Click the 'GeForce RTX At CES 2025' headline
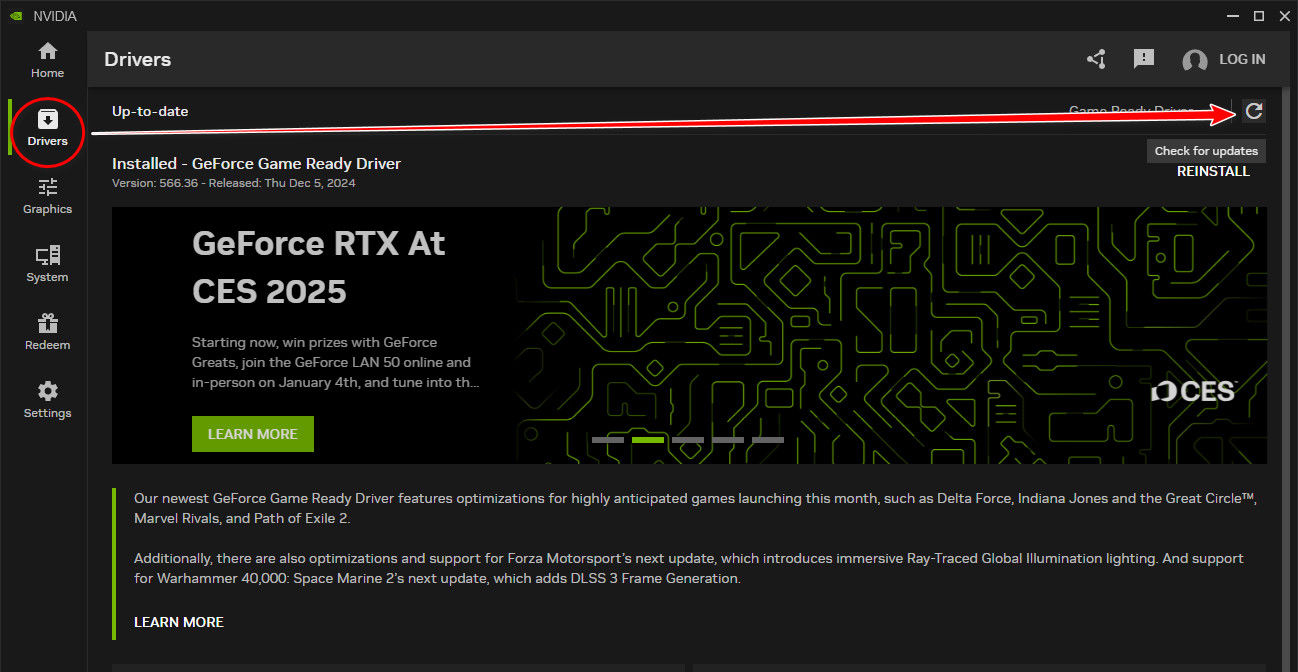 319,267
